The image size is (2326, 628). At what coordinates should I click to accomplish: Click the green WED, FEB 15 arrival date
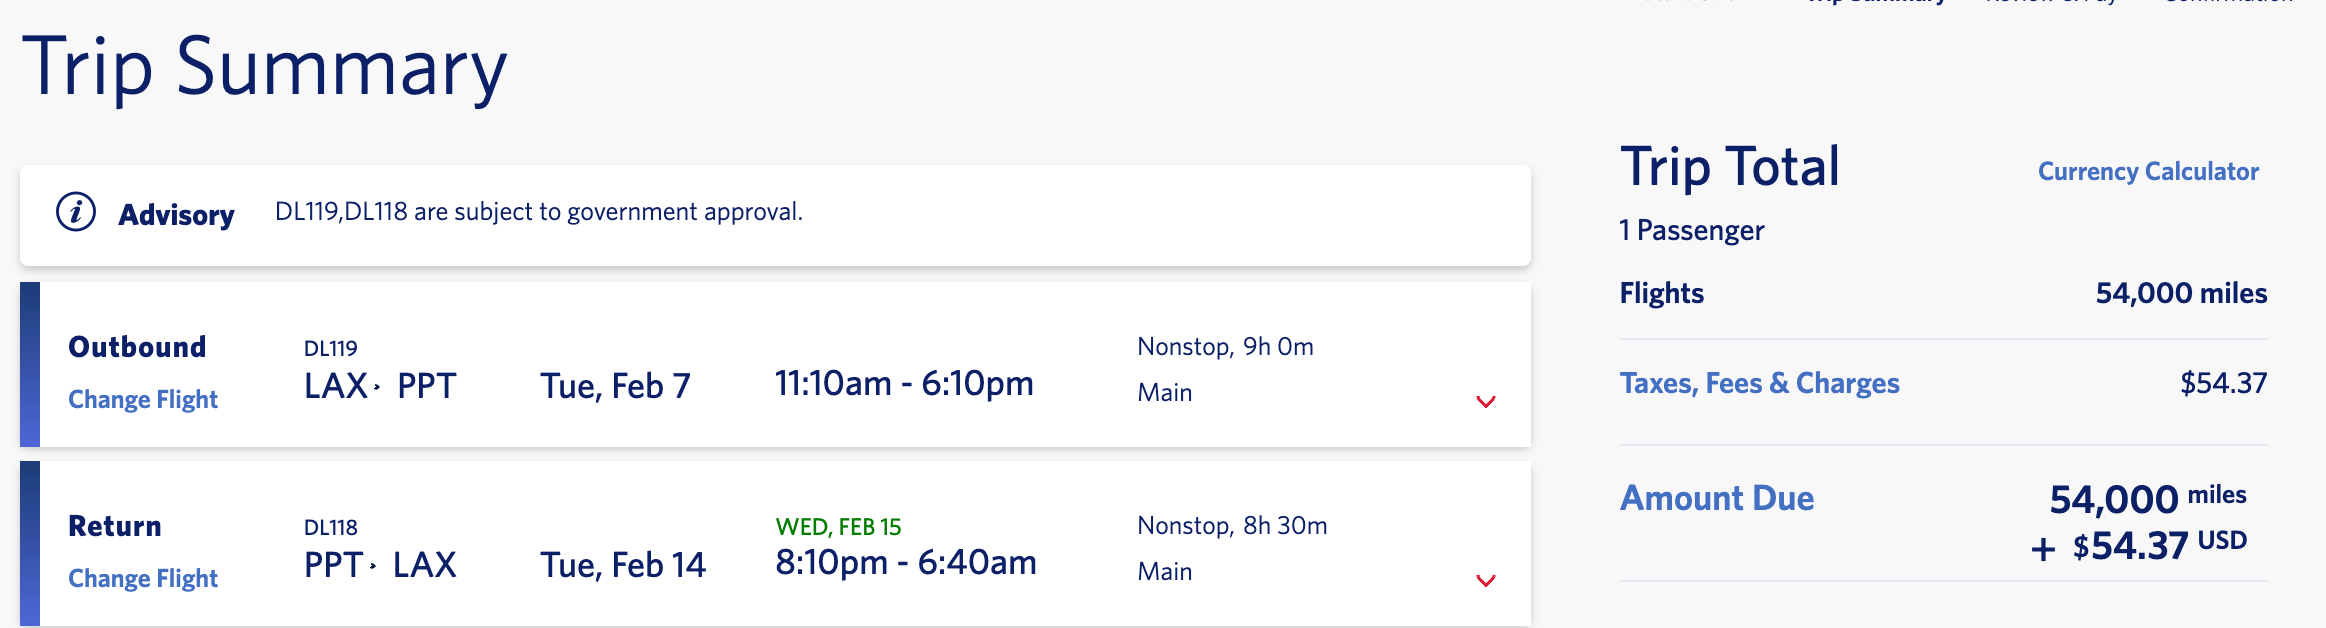click(838, 527)
